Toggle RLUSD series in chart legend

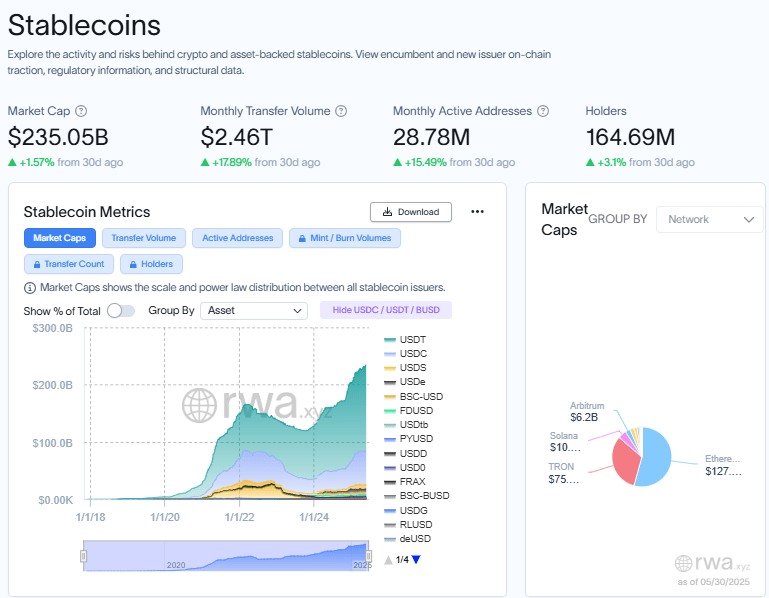[x=408, y=525]
